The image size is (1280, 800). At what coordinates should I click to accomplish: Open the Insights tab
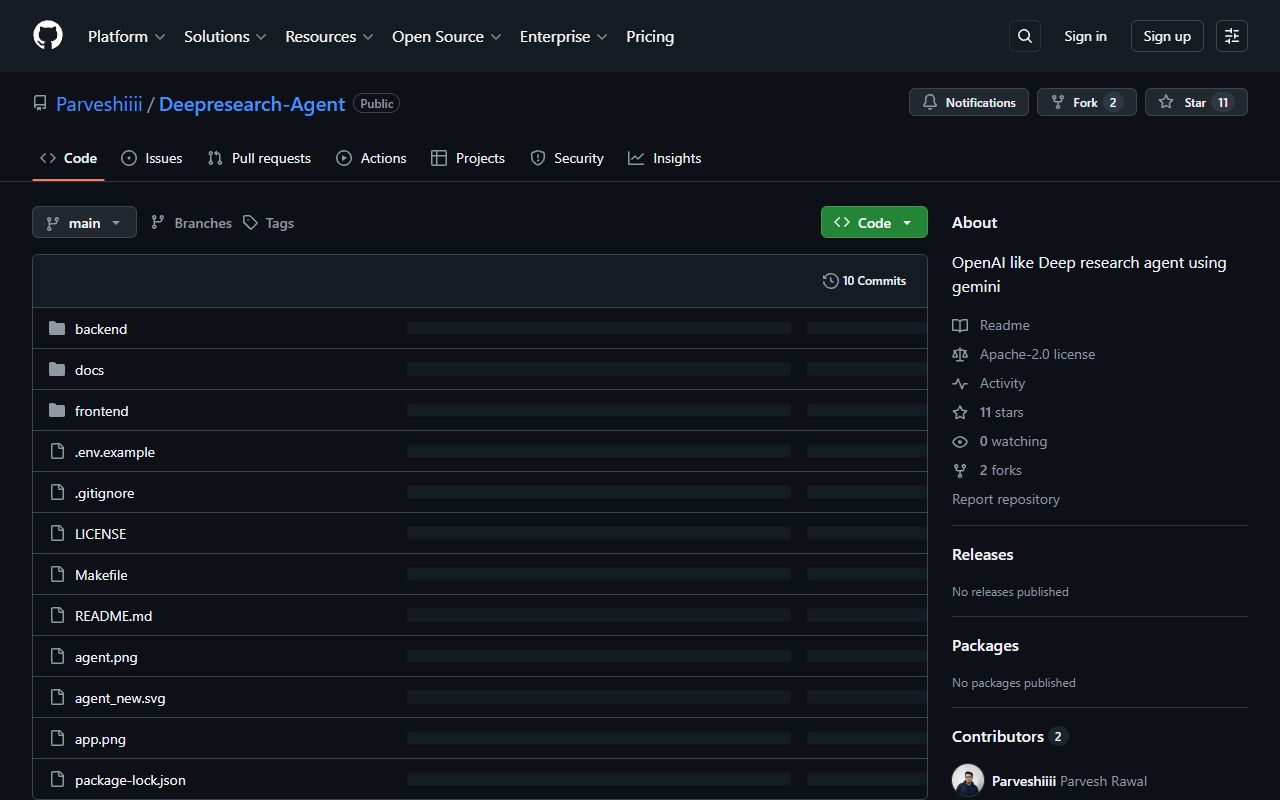coord(665,158)
